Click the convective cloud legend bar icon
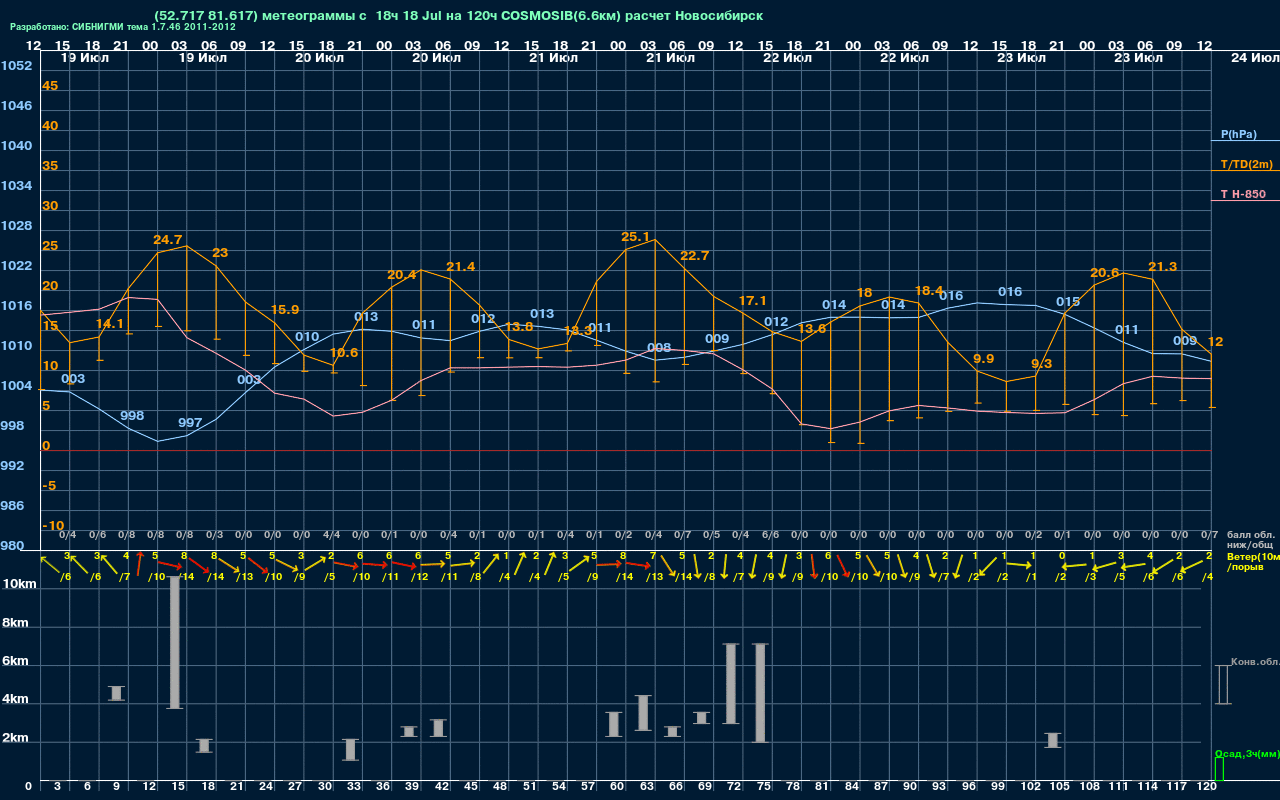 pos(1222,684)
